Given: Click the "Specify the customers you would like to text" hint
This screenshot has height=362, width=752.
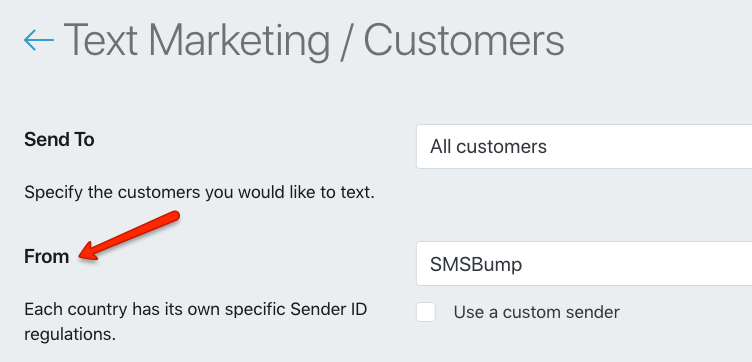Looking at the screenshot, I should pyautogui.click(x=199, y=193).
